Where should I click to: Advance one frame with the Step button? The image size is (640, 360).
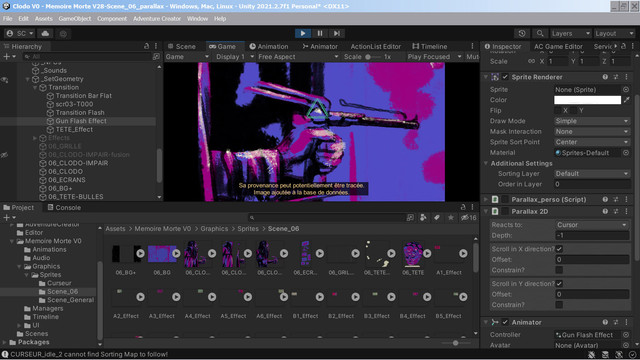coord(336,33)
